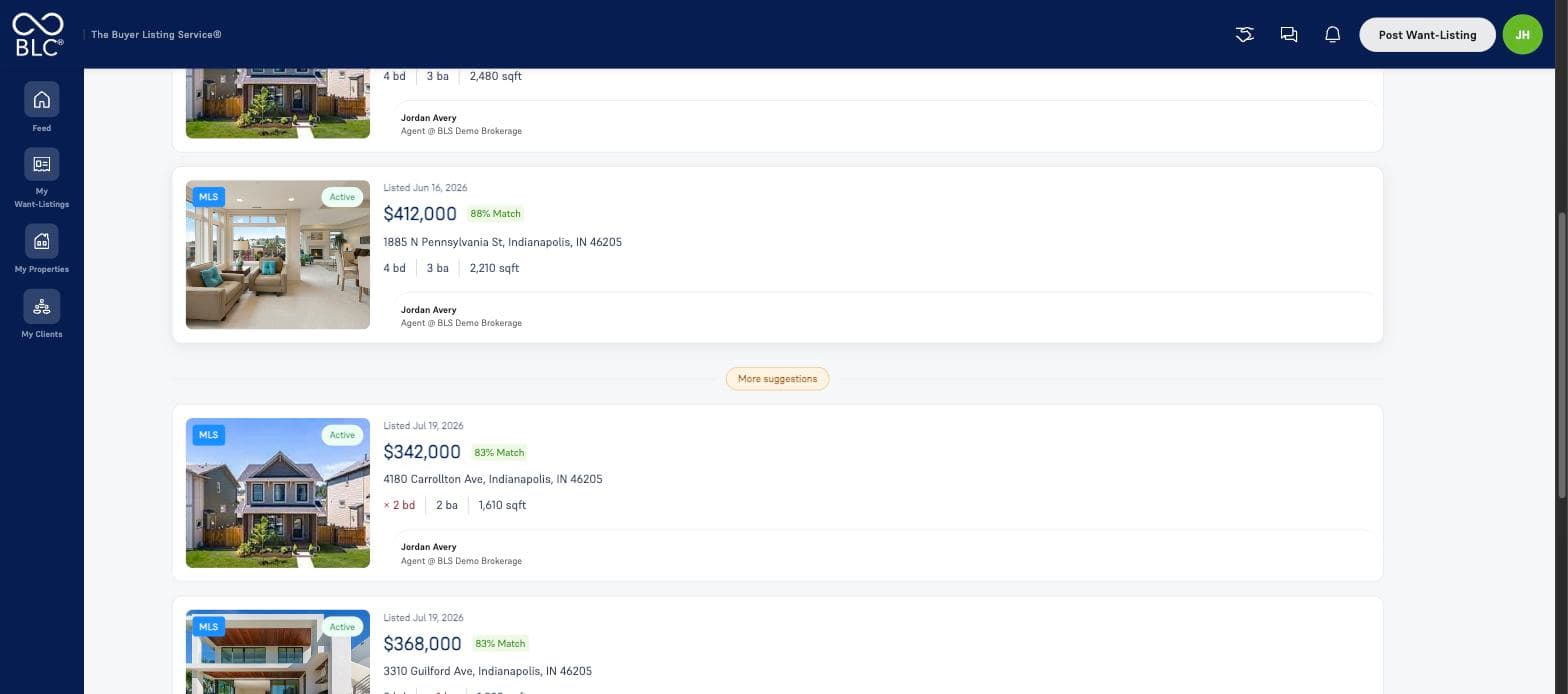This screenshot has height=694, width=1568.
Task: Open JH user avatar menu
Action: [1522, 34]
